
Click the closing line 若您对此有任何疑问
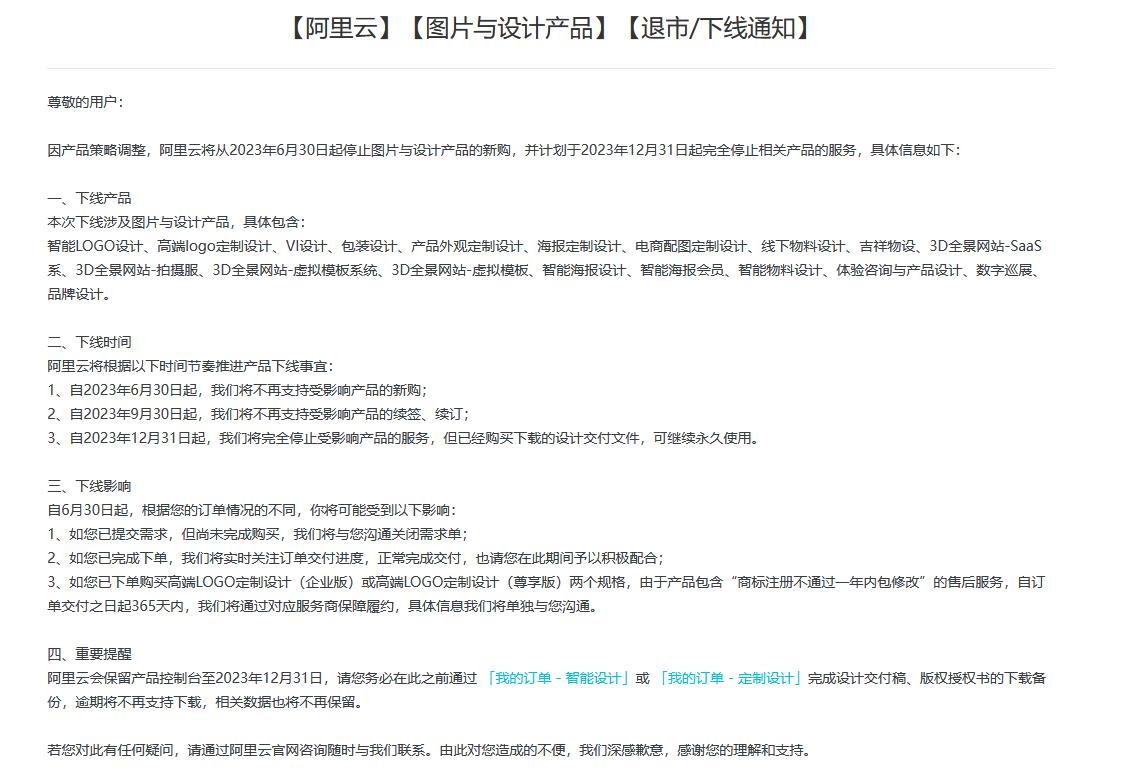(430, 750)
